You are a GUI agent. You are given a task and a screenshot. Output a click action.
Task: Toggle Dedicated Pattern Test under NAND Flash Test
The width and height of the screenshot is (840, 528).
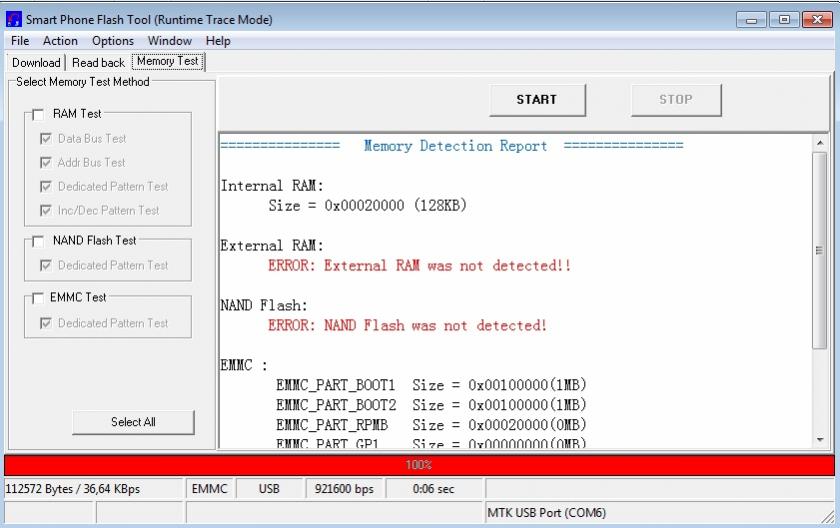coord(46,265)
